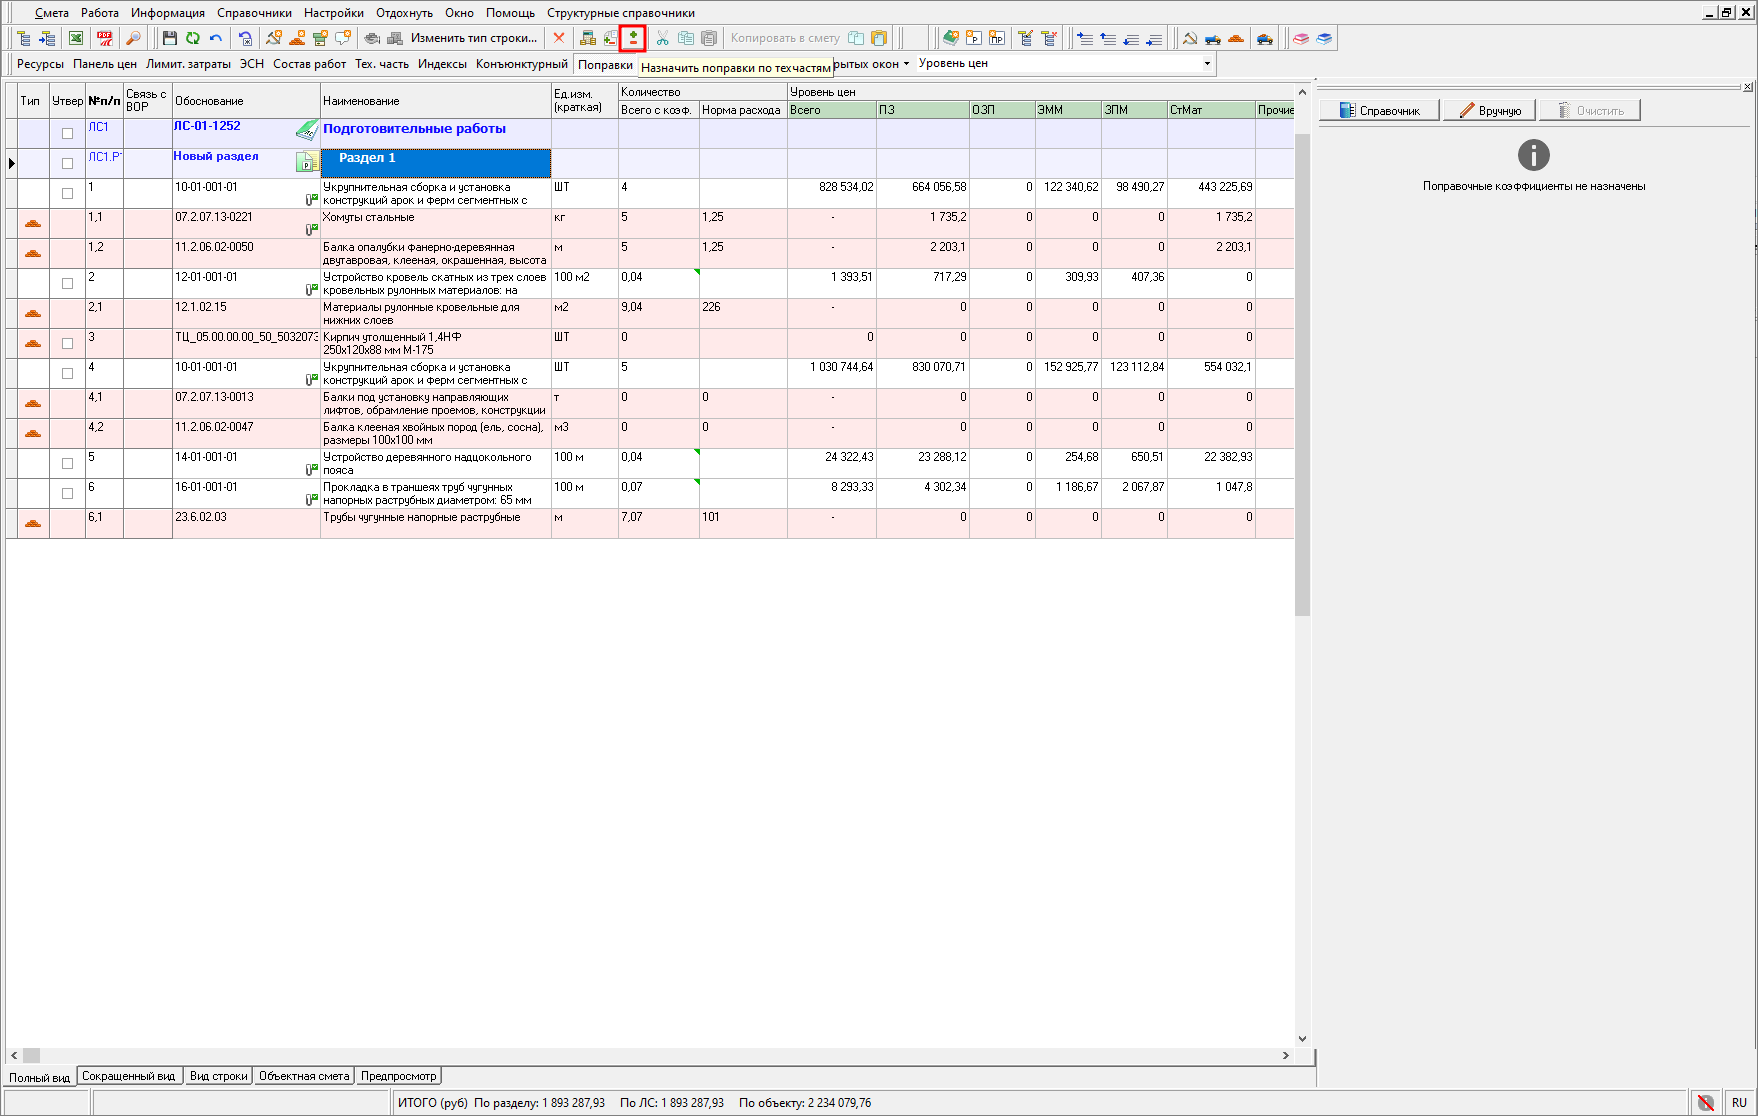Click the blue Undo arrow icon
The image size is (1758, 1116).
click(216, 38)
